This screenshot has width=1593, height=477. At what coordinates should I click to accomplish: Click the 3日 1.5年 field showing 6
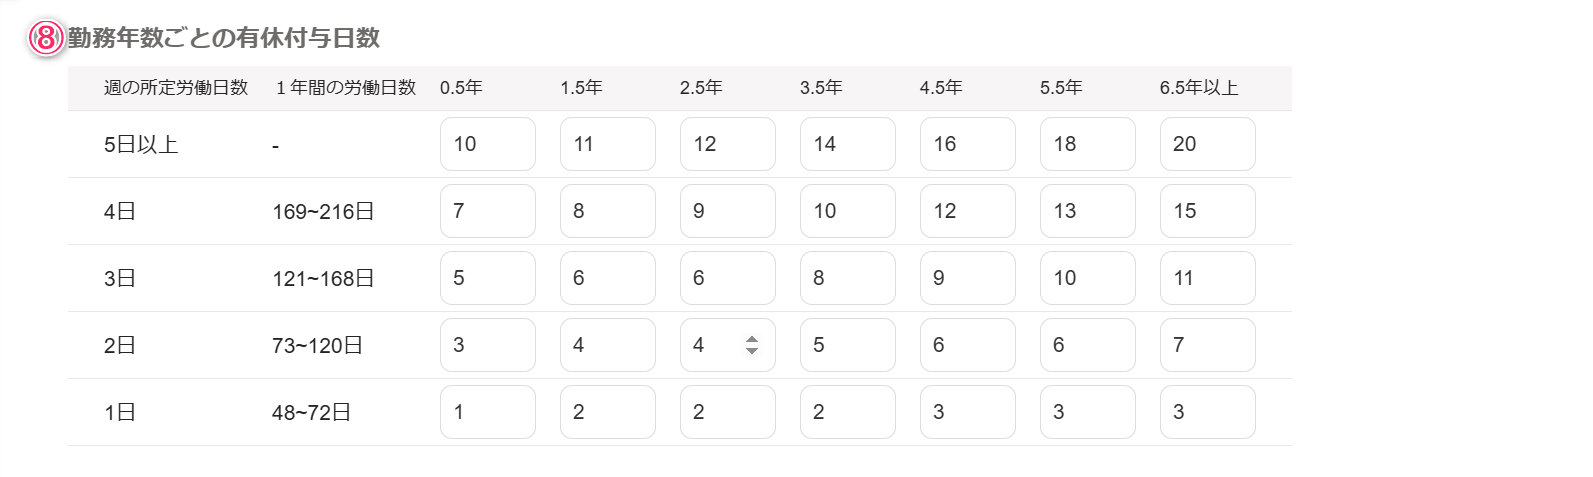tap(608, 278)
